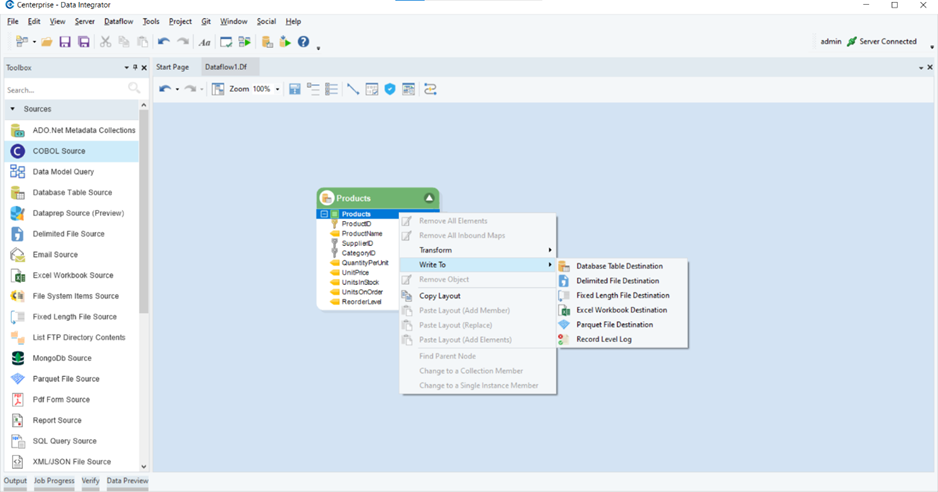Image resolution: width=938 pixels, height=492 pixels.
Task: Collapse the Products tree node minus box
Action: point(324,214)
